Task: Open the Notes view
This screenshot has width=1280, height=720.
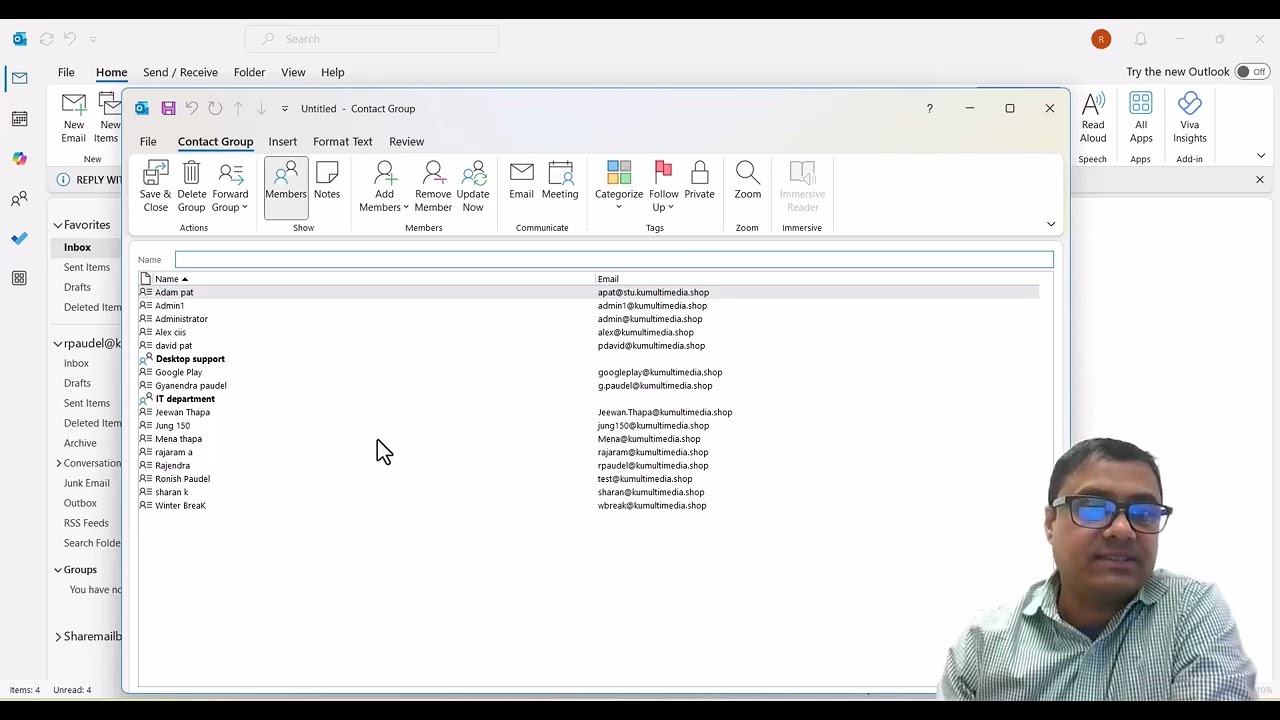Action: (327, 181)
